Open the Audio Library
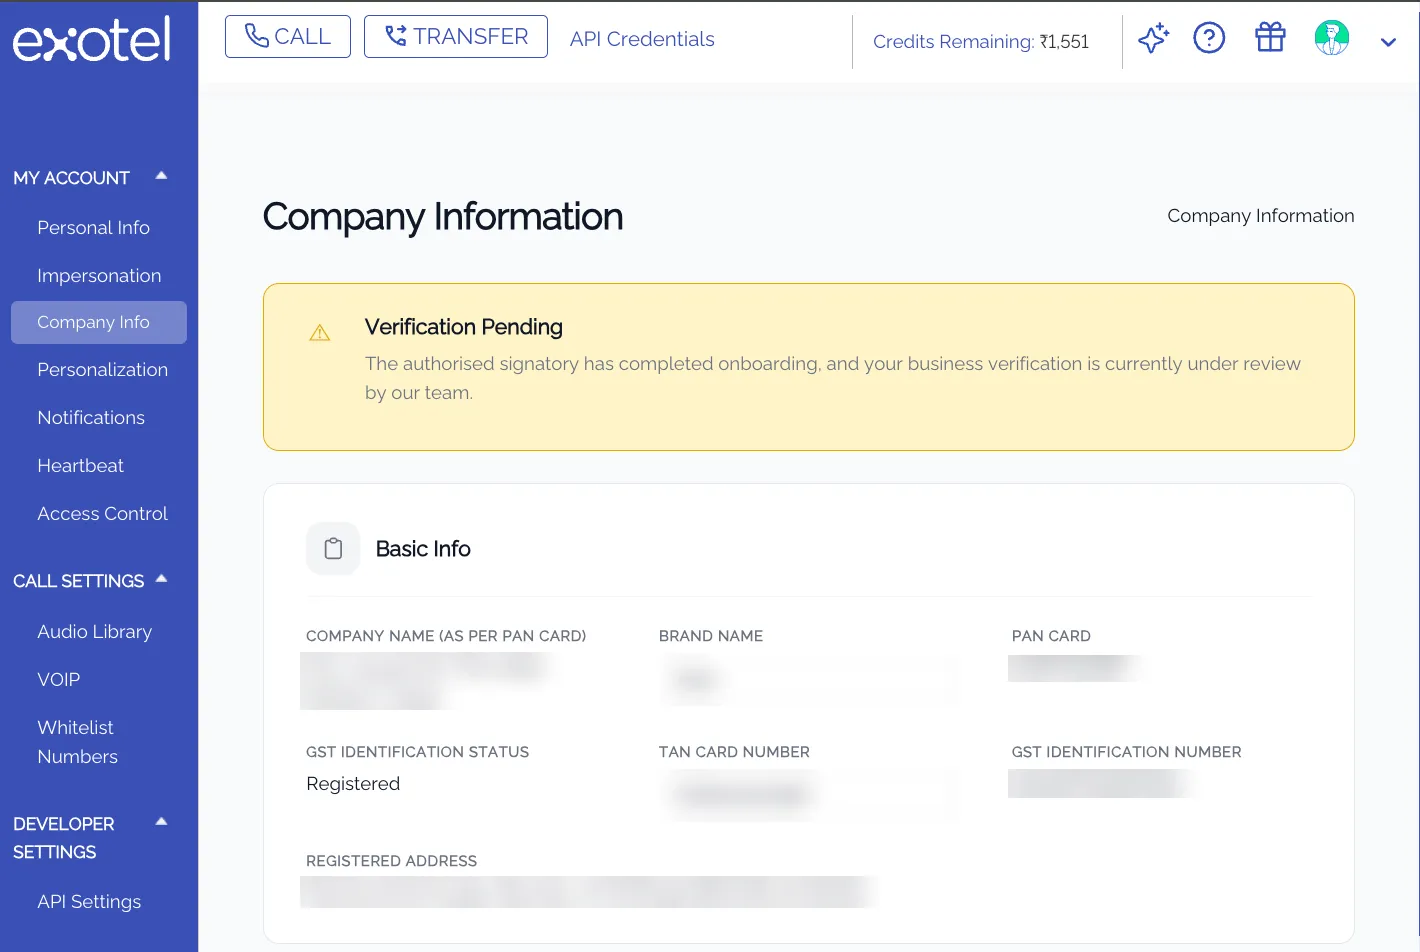This screenshot has height=952, width=1420. point(94,632)
